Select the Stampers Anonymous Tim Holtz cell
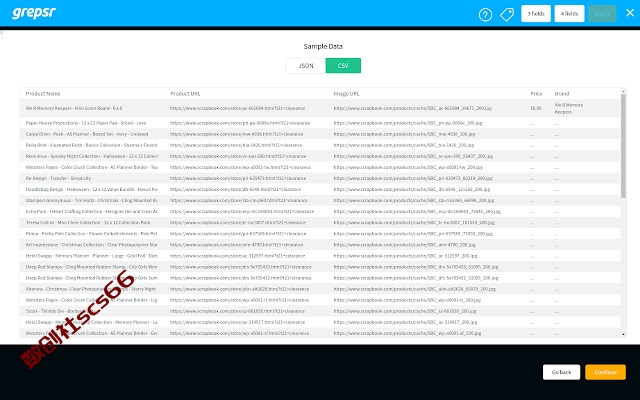The height and width of the screenshot is (400, 640). coord(91,200)
